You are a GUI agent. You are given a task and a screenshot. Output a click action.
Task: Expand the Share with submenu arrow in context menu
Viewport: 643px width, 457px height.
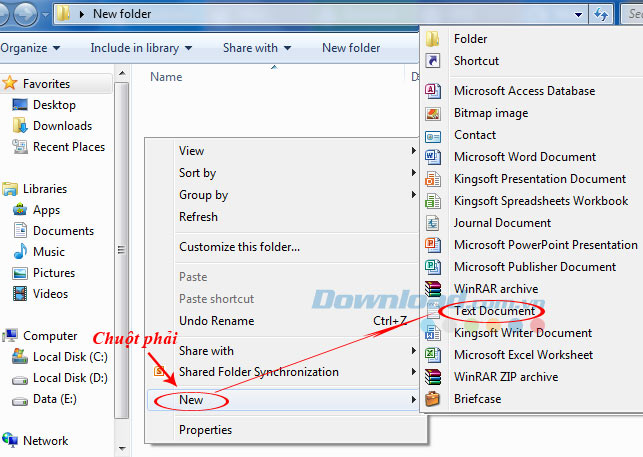coord(413,350)
